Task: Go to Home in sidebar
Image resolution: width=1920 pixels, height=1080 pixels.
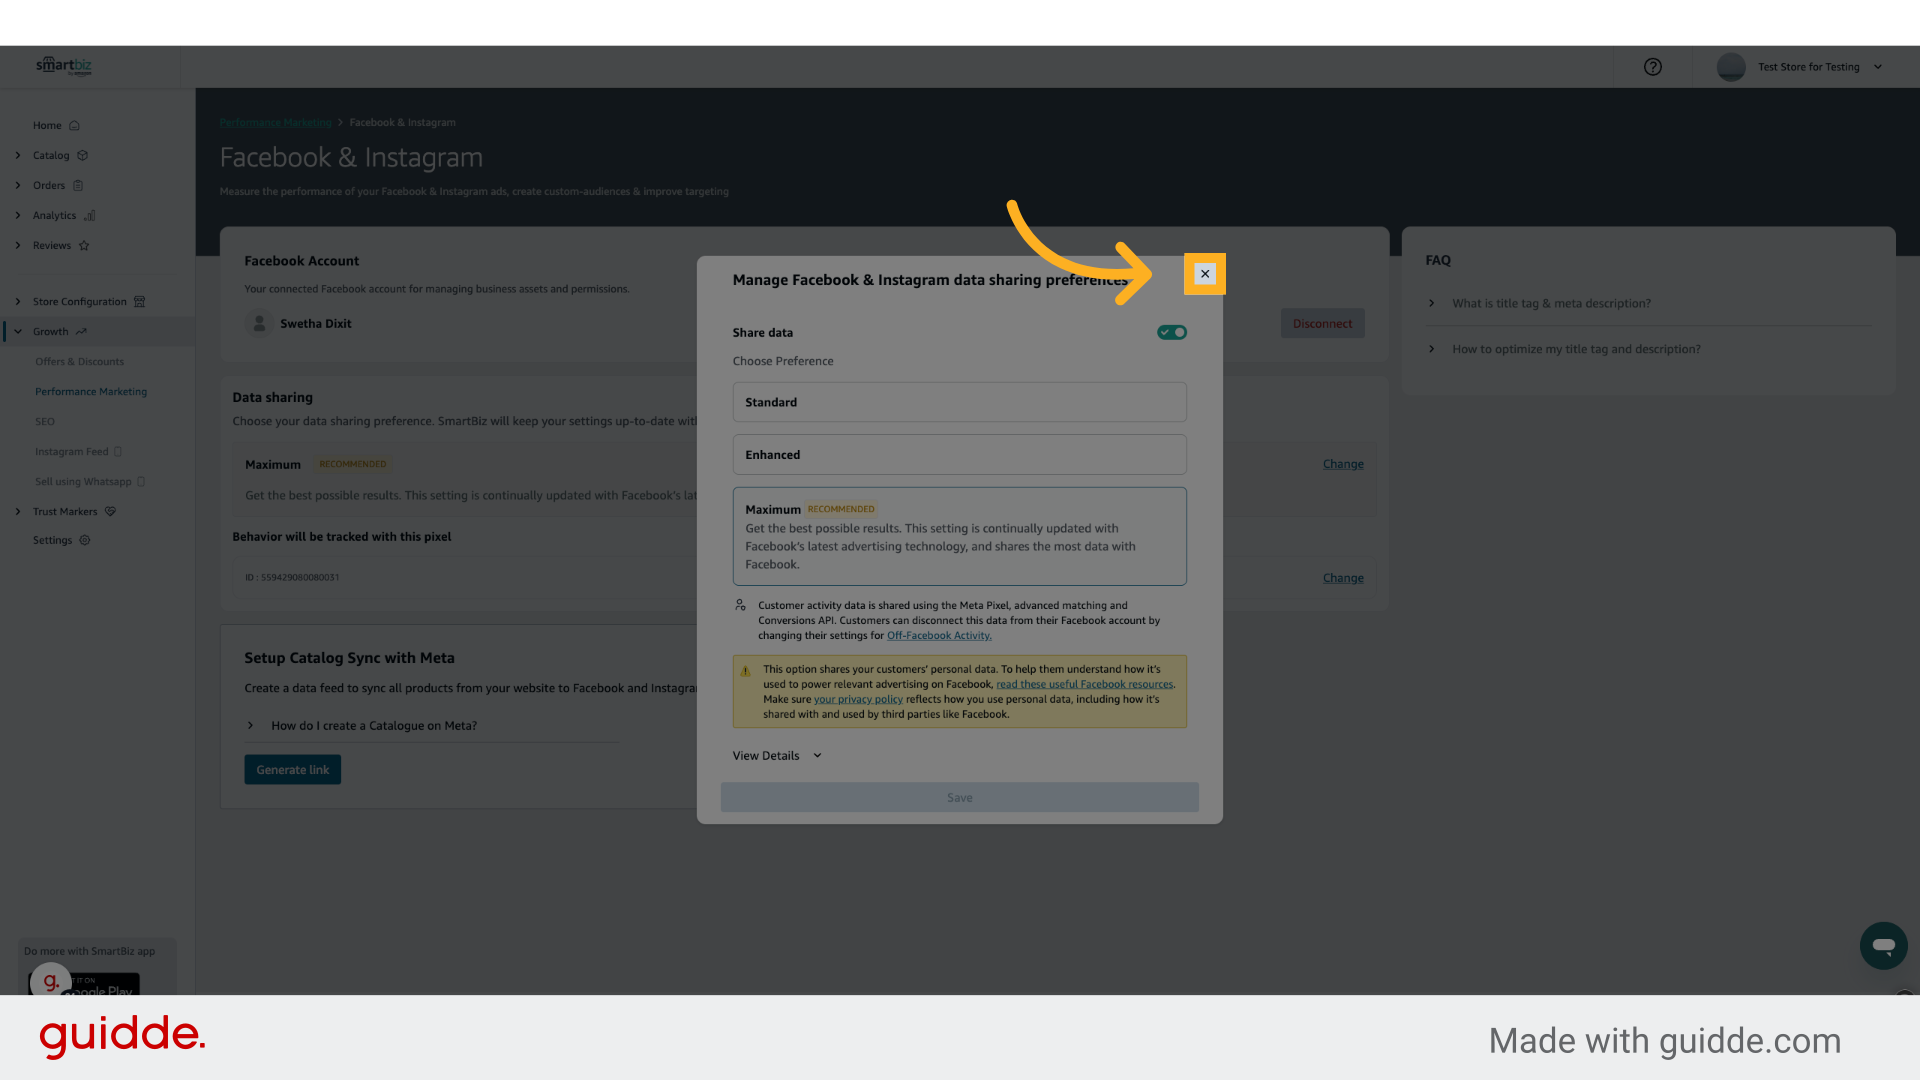Action: point(47,126)
